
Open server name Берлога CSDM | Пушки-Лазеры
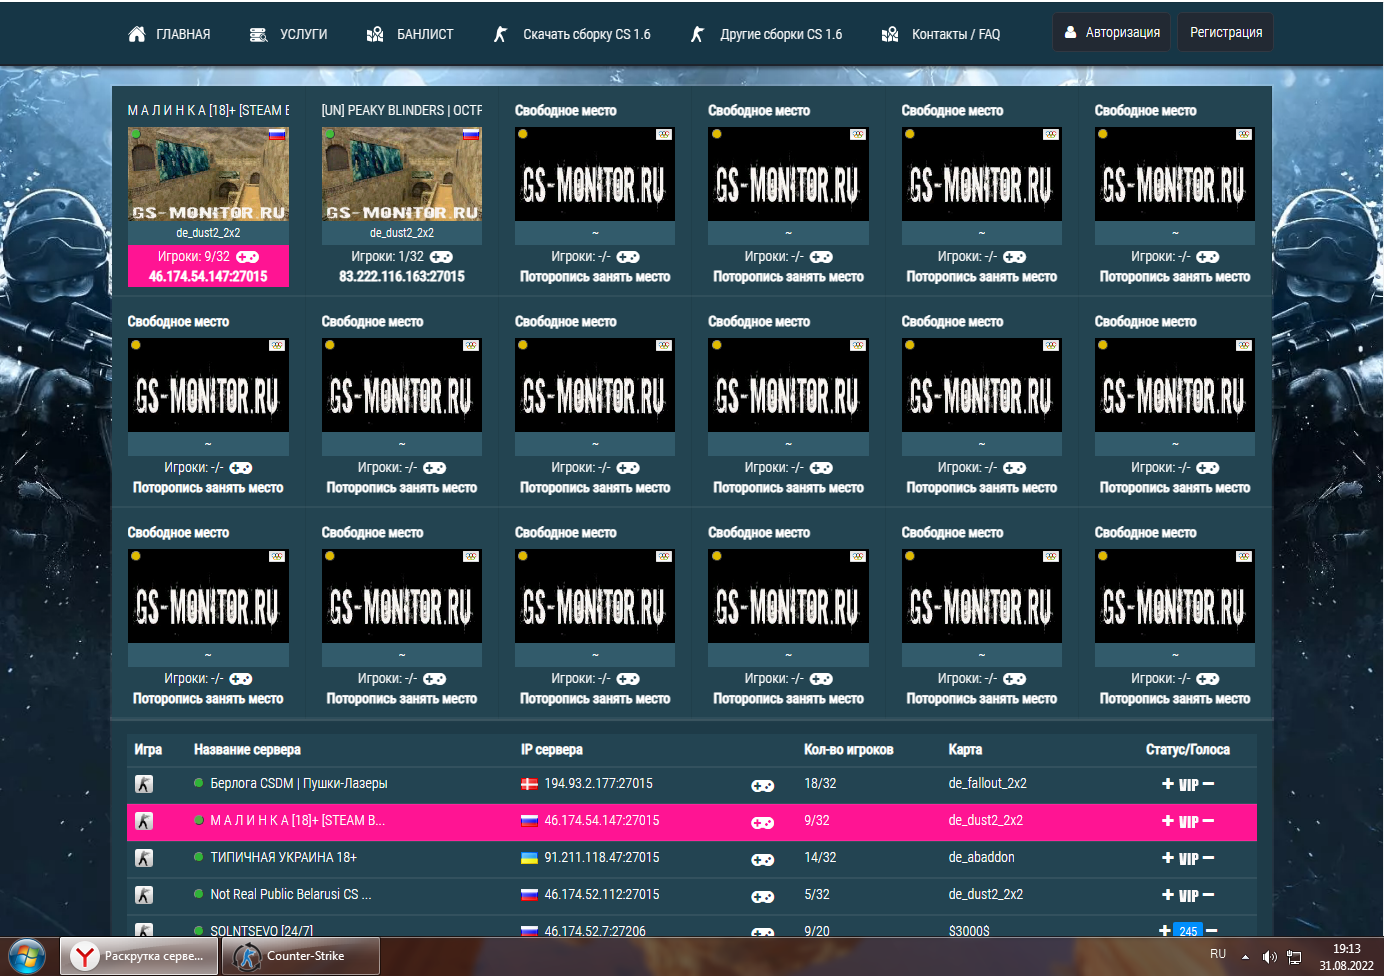tap(299, 784)
